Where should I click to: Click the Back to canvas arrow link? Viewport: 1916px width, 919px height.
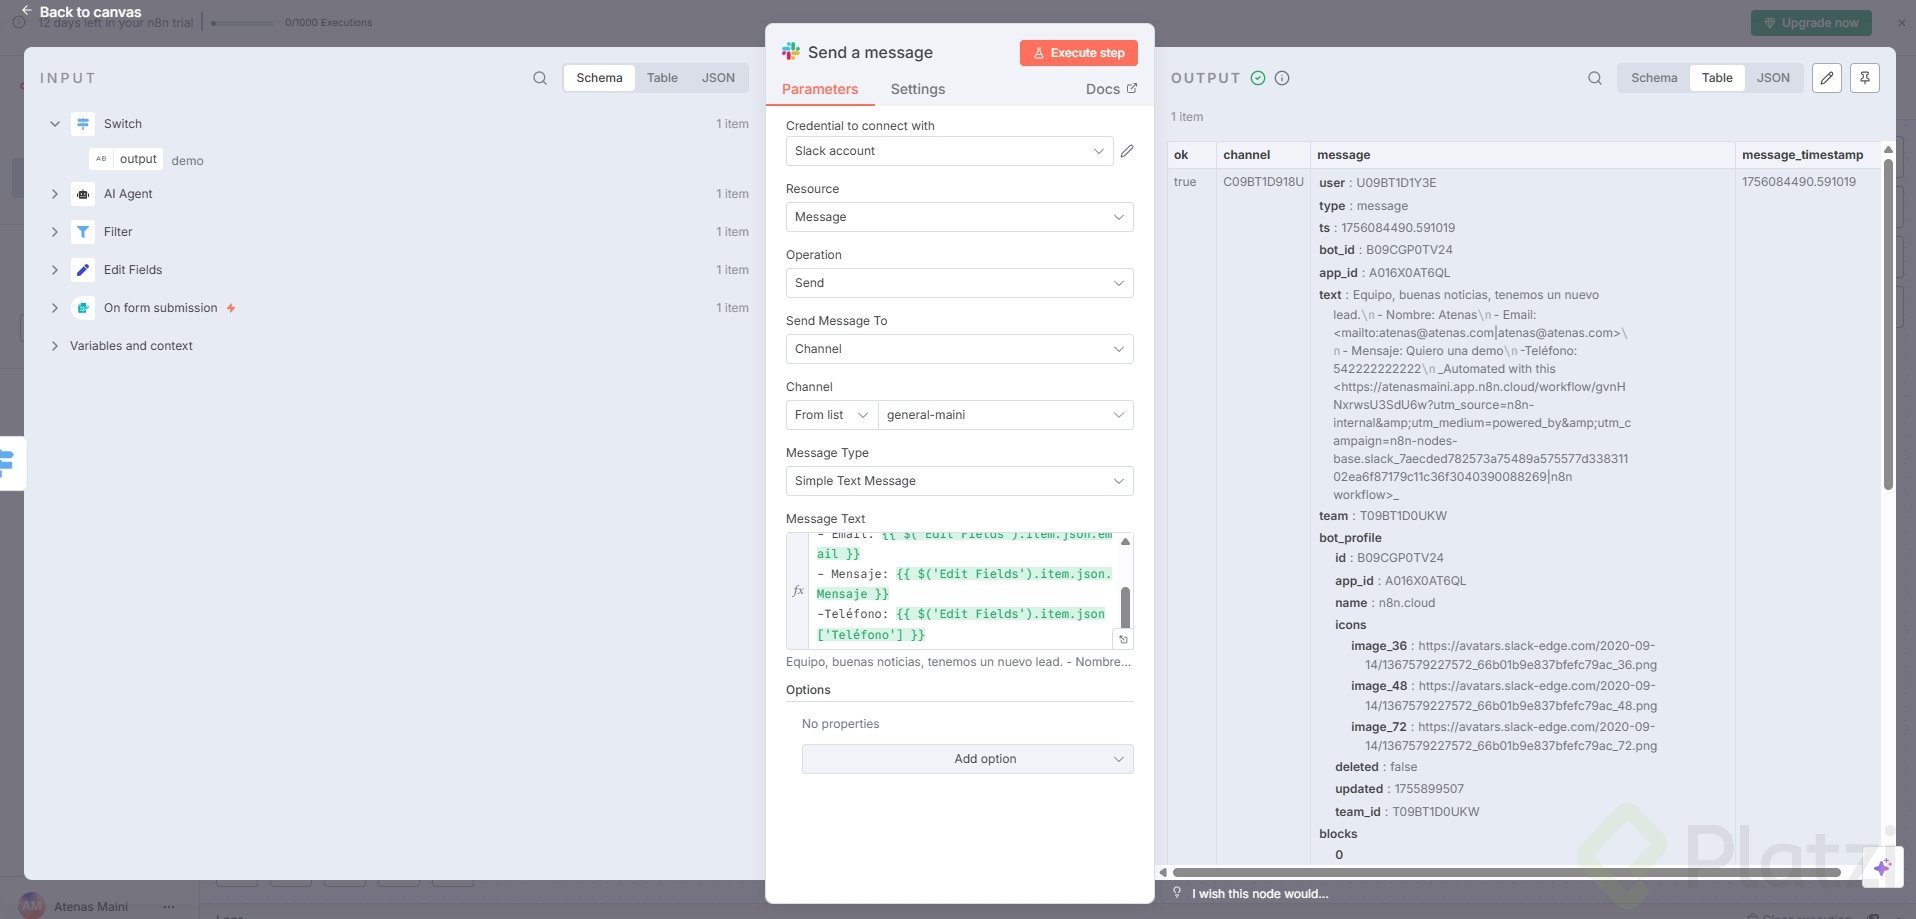[81, 12]
